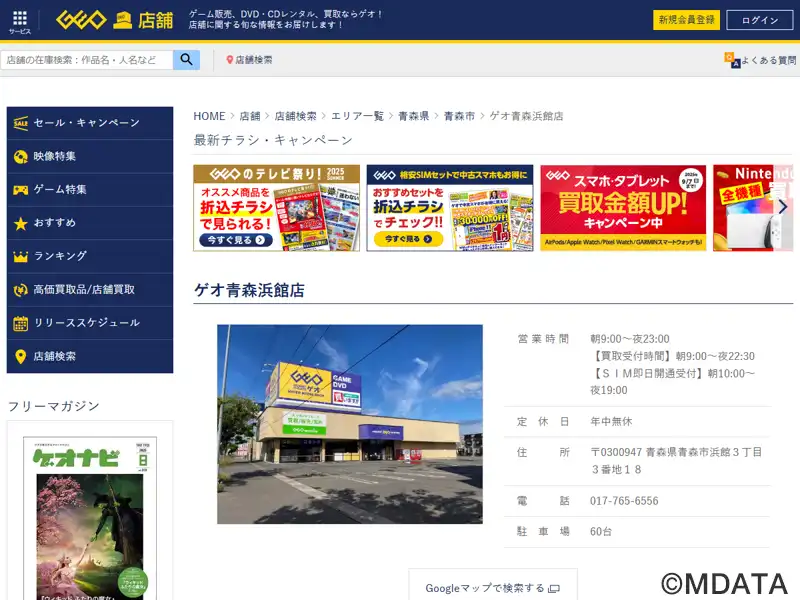Advance the campaign carousel with the right arrow

click(x=783, y=207)
